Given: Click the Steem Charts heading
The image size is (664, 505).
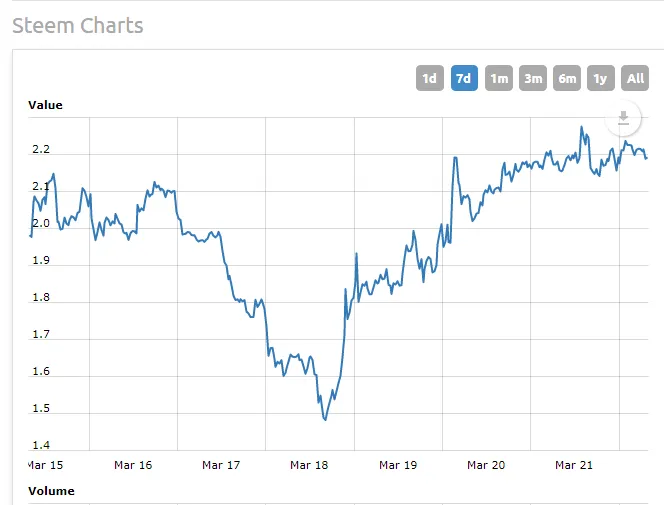Looking at the screenshot, I should [77, 26].
